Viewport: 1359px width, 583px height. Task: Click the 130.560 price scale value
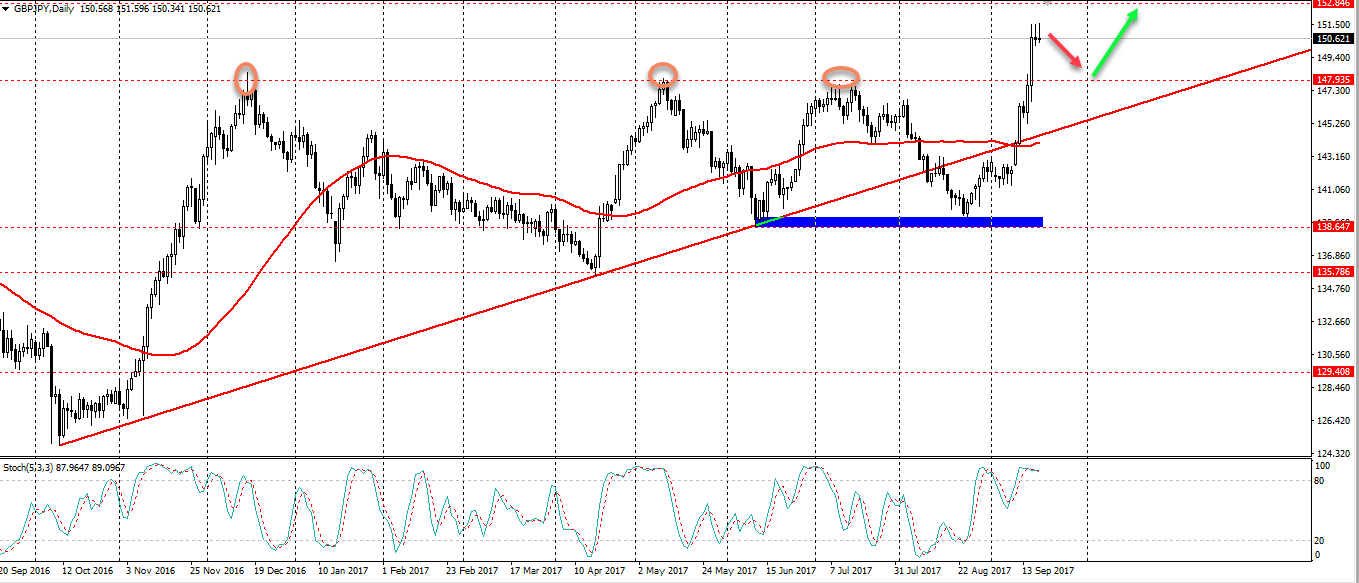click(1333, 355)
